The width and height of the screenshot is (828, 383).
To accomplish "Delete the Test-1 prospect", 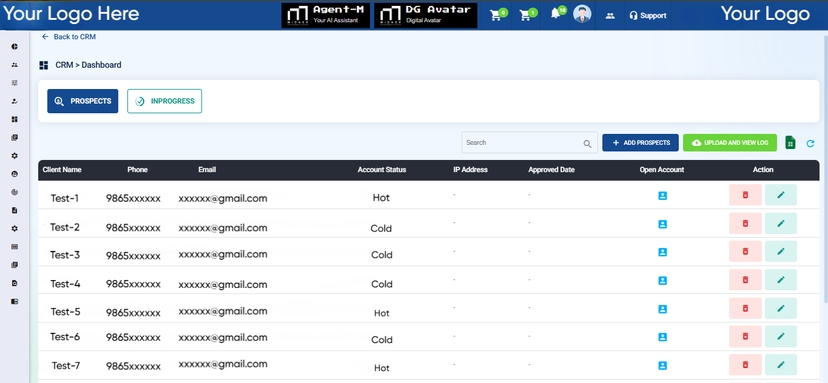I will [x=745, y=195].
